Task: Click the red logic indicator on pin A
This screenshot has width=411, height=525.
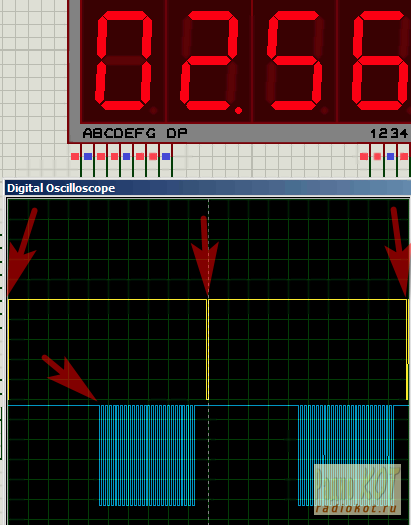Action: pyautogui.click(x=75, y=156)
